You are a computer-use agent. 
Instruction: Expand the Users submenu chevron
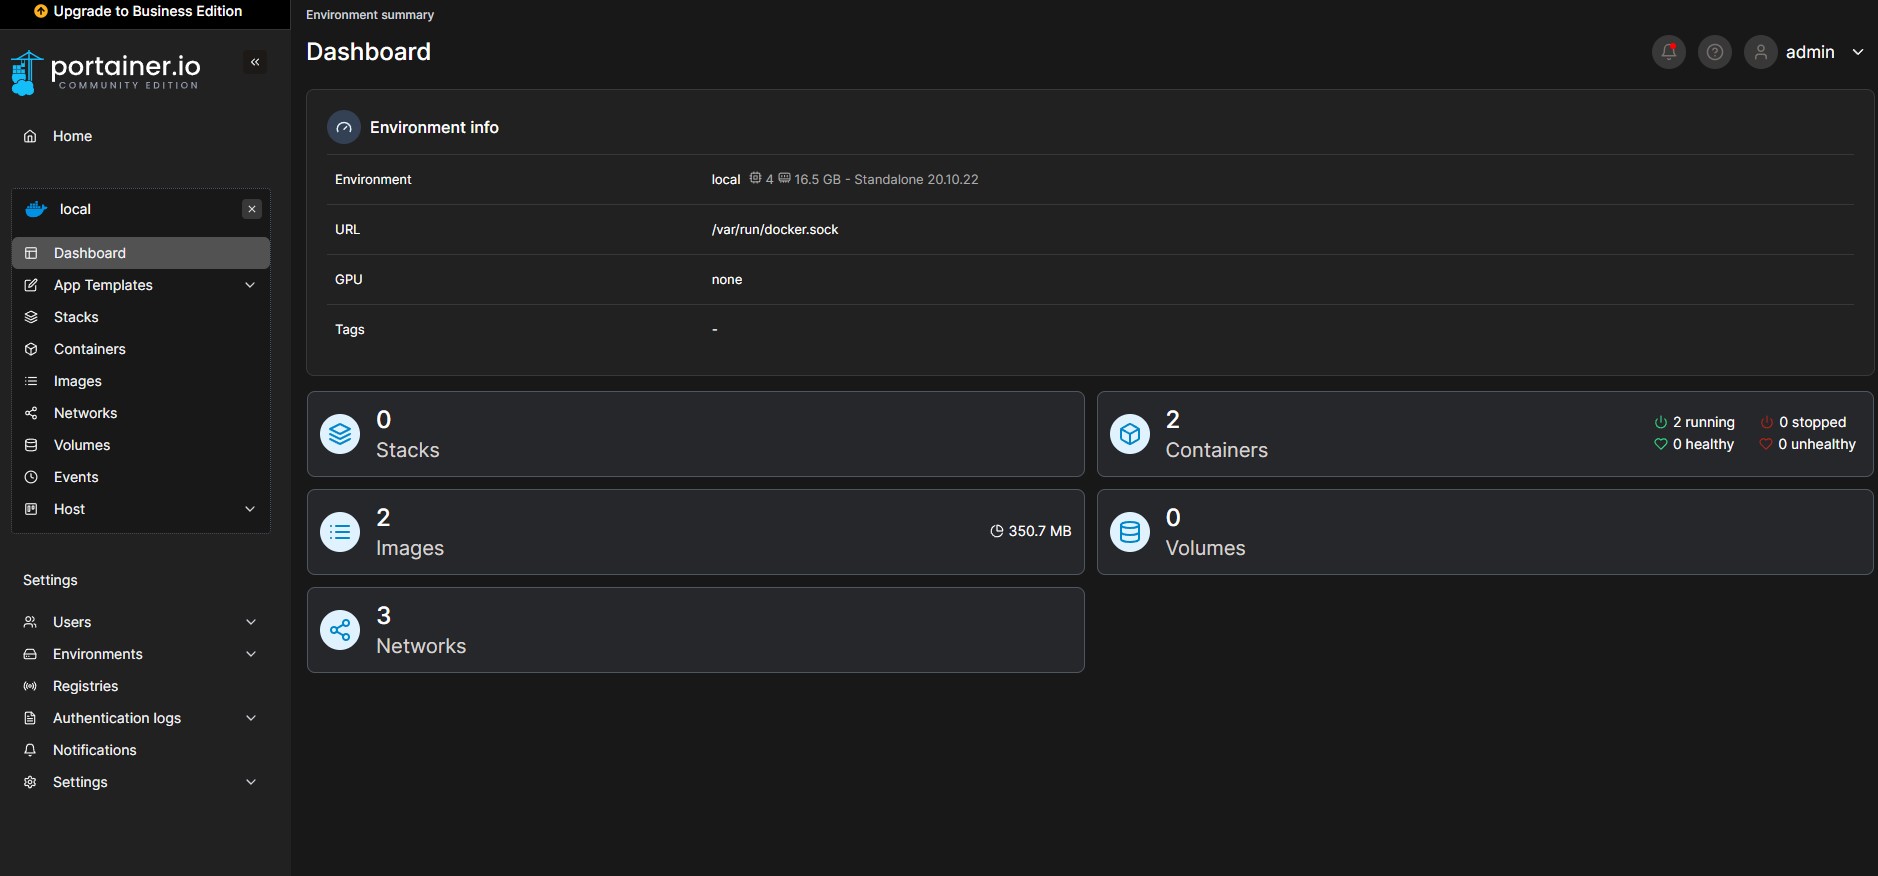tap(251, 622)
